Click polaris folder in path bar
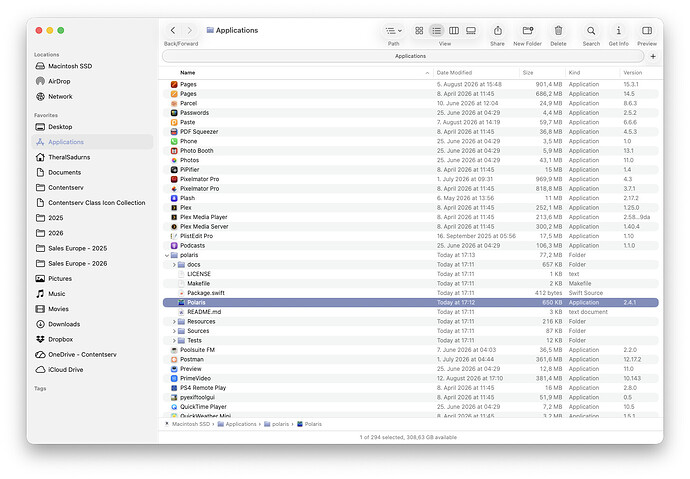Image resolution: width=690 pixels, height=479 pixels. [276, 424]
